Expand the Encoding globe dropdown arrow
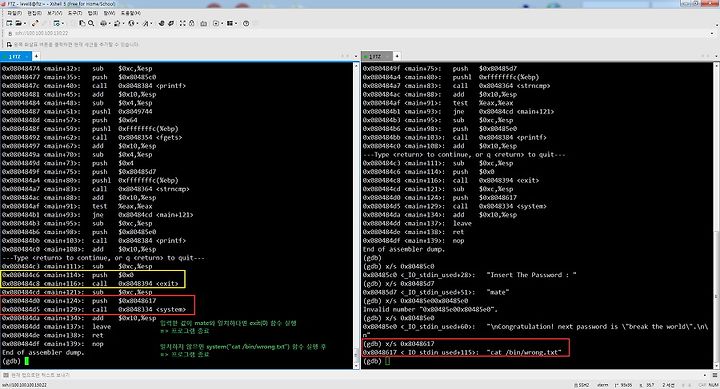Viewport: 720px width, 389px height. click(137, 23)
